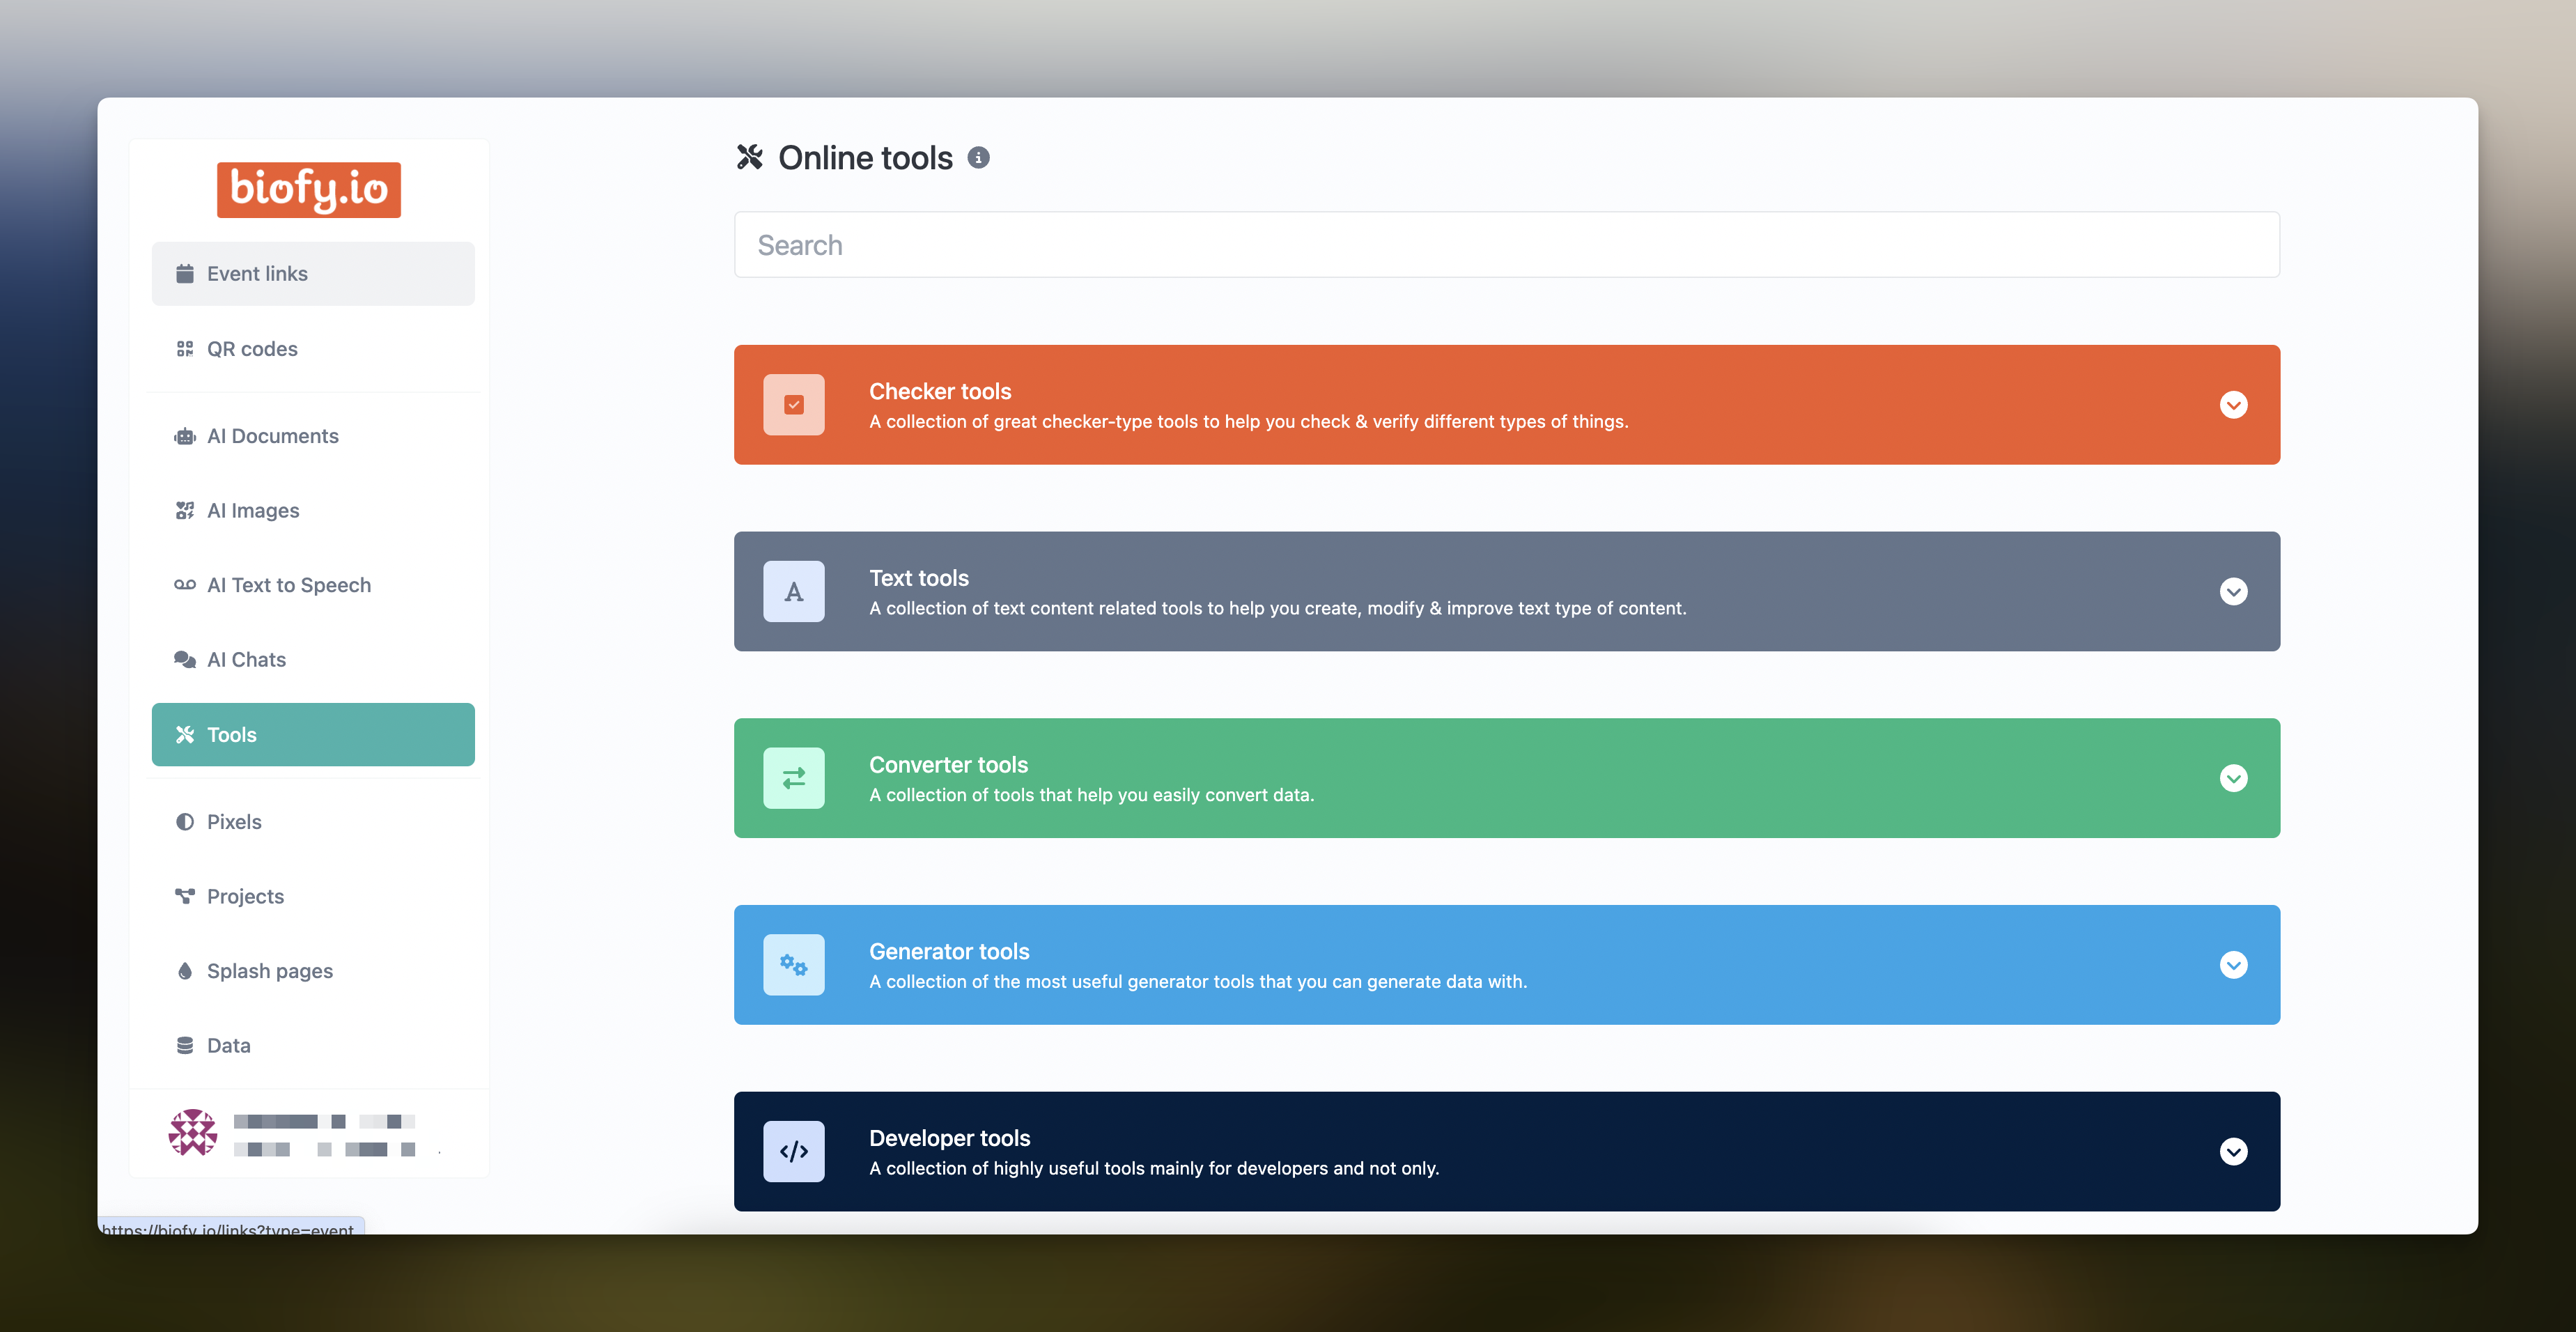Open AI Documents from sidebar
2576x1332 pixels.
click(x=272, y=436)
